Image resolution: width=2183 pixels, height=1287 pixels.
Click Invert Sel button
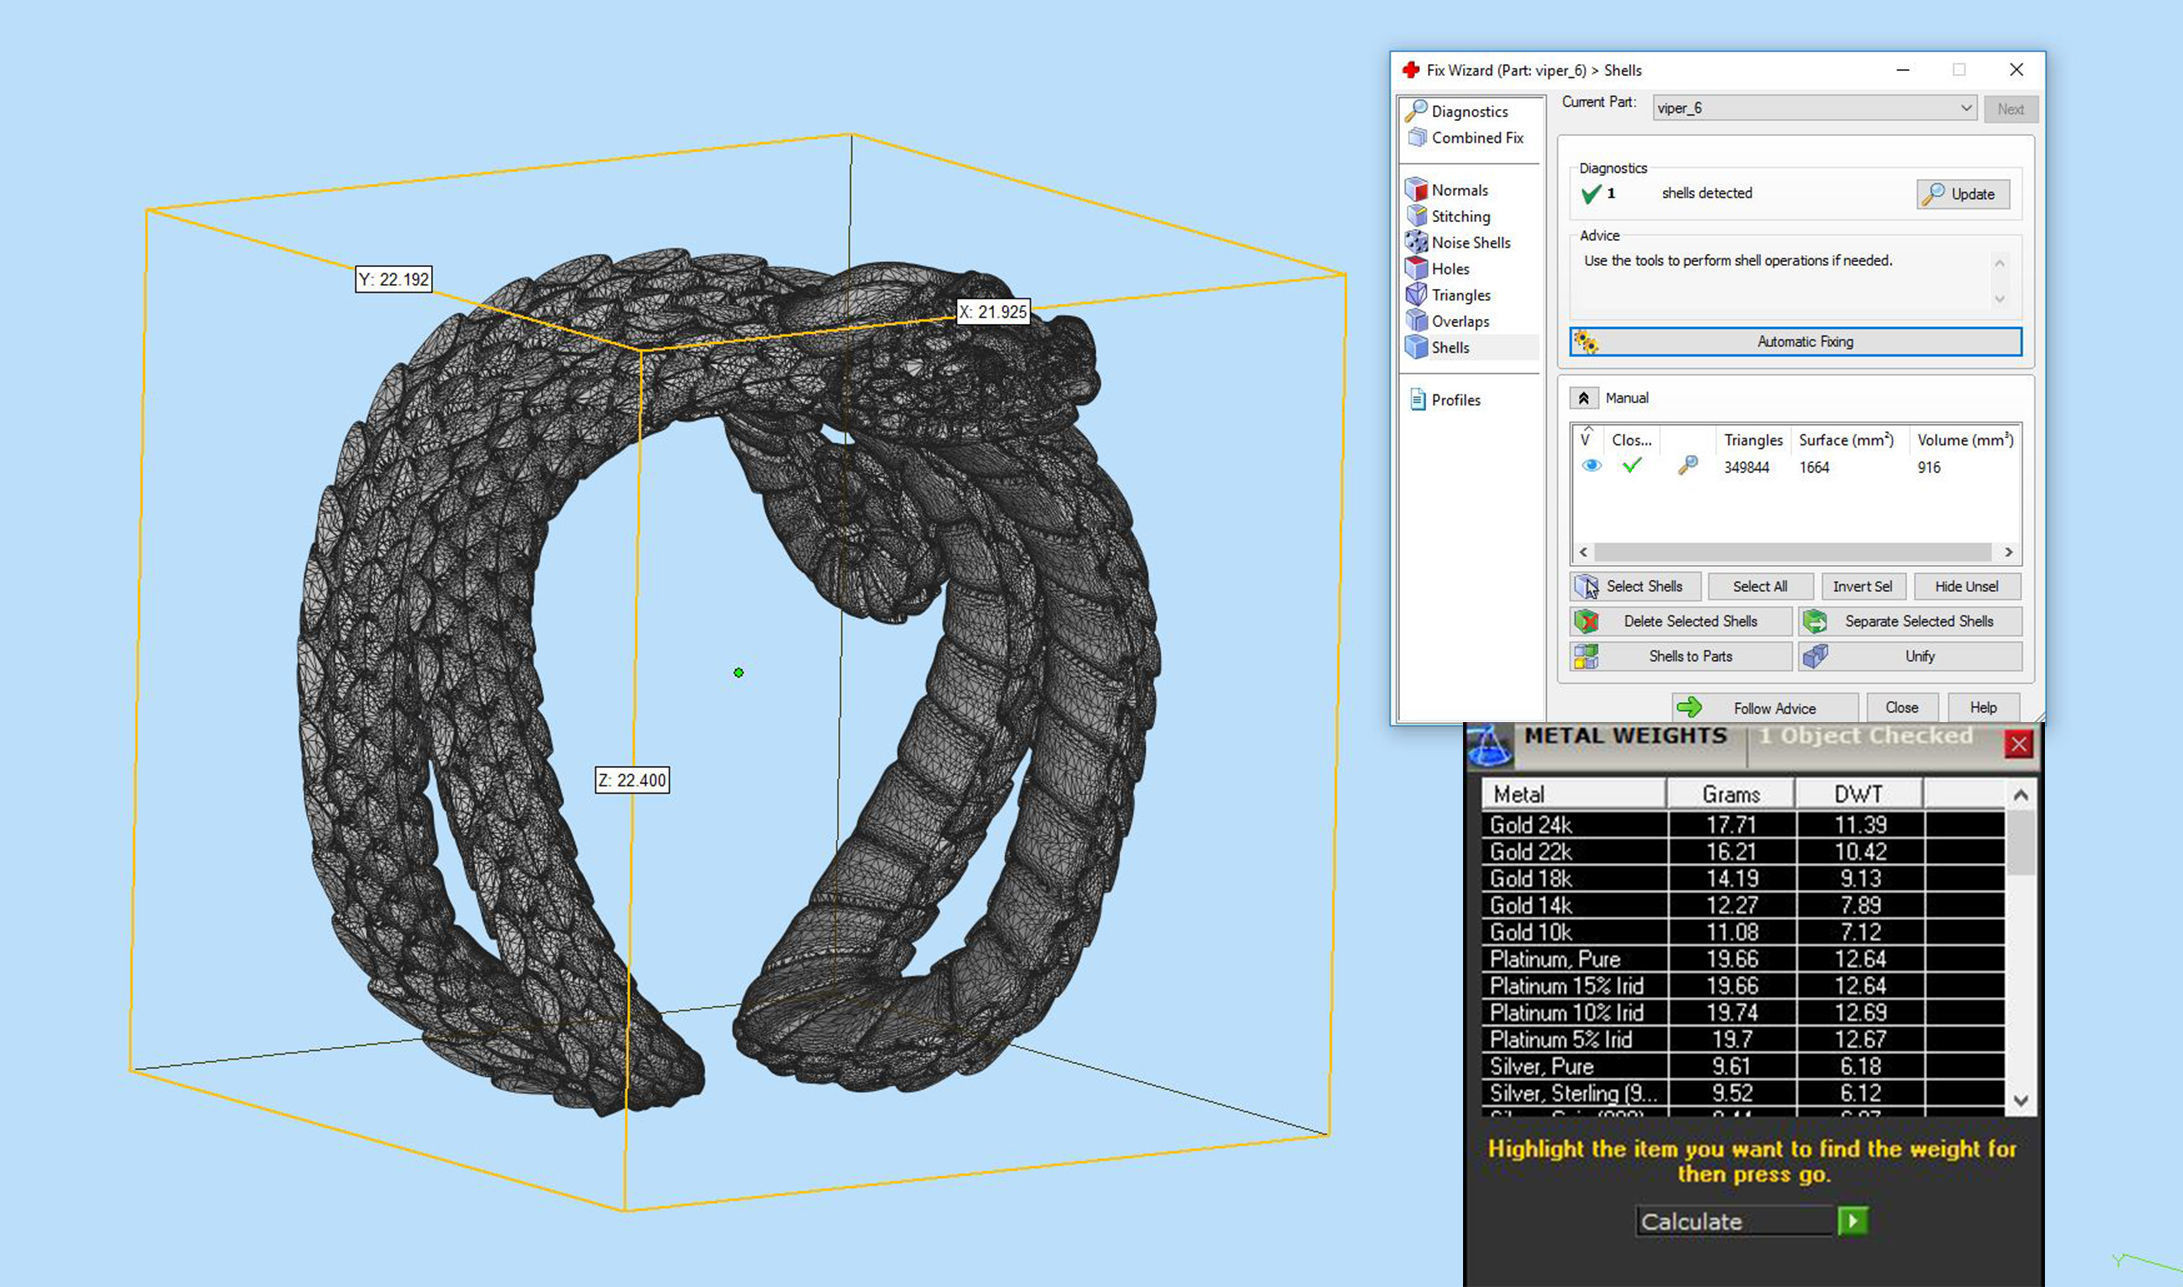[x=1862, y=586]
